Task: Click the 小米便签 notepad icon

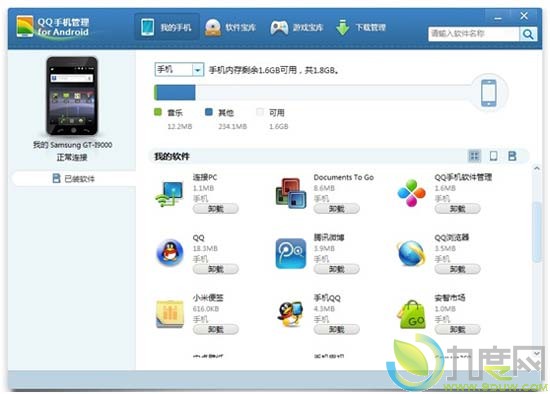Action: [x=170, y=314]
